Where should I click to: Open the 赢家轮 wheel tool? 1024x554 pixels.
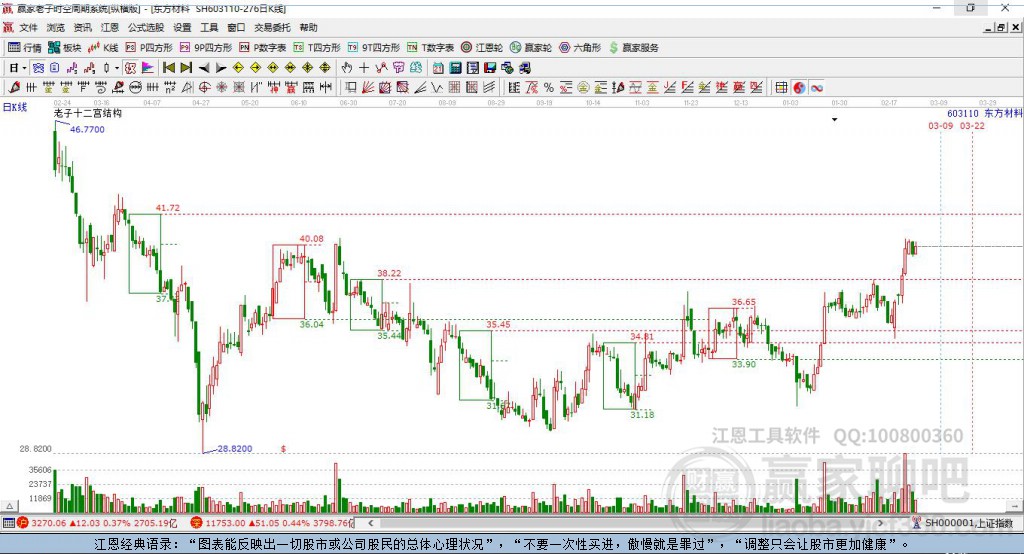click(531, 48)
